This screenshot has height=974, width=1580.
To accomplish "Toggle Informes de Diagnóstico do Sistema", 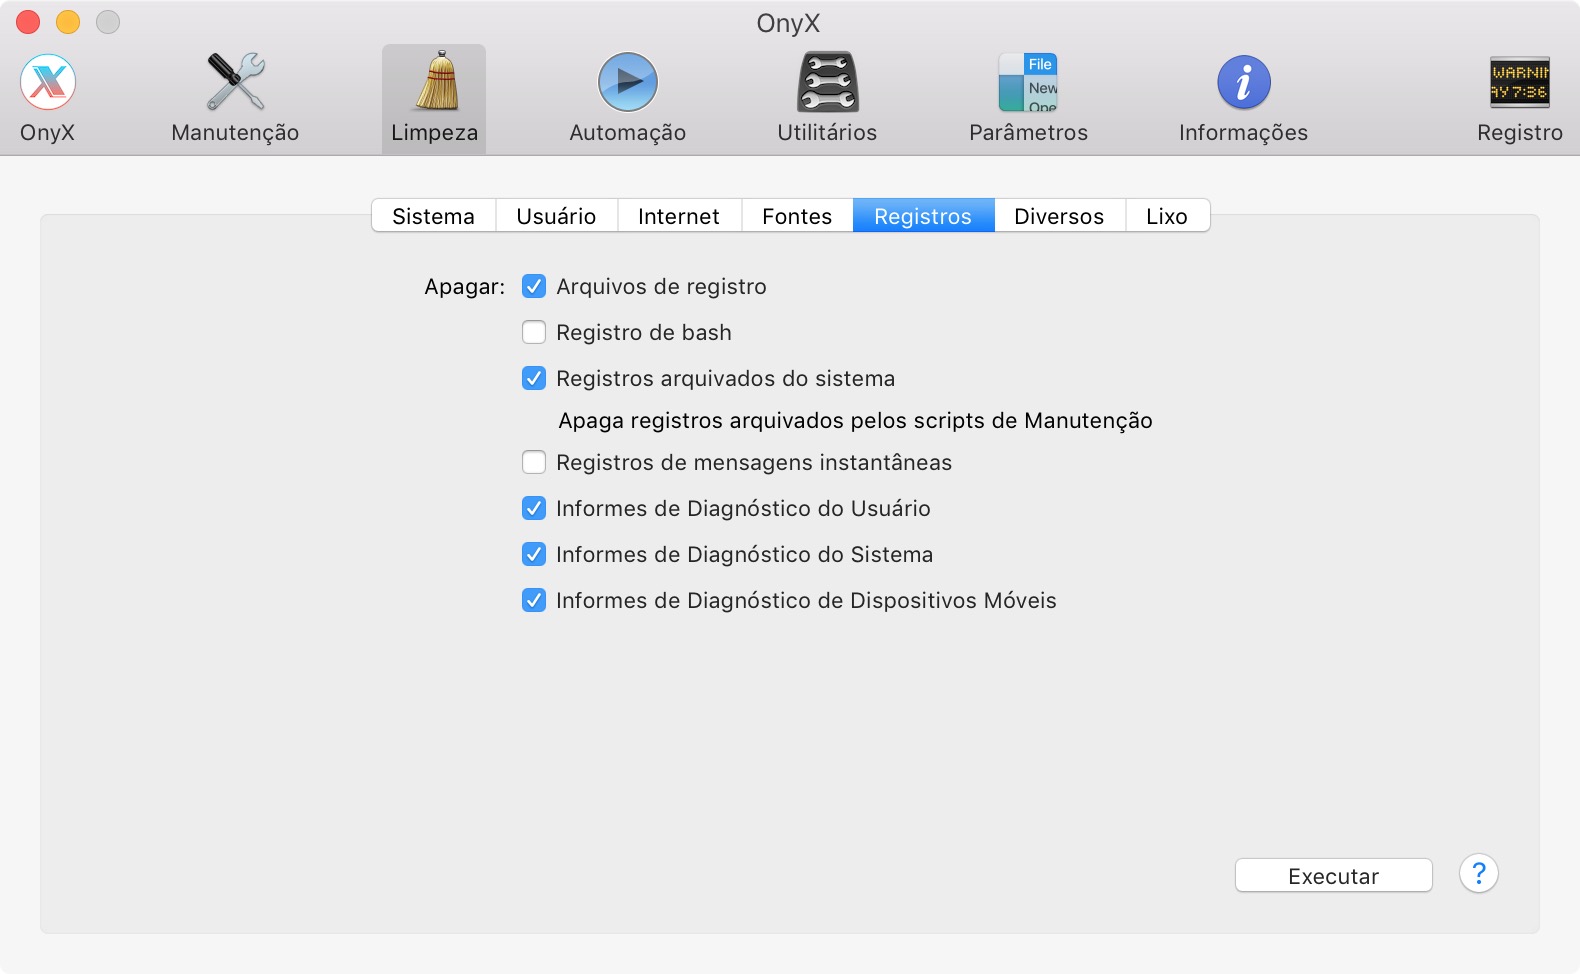I will [534, 554].
